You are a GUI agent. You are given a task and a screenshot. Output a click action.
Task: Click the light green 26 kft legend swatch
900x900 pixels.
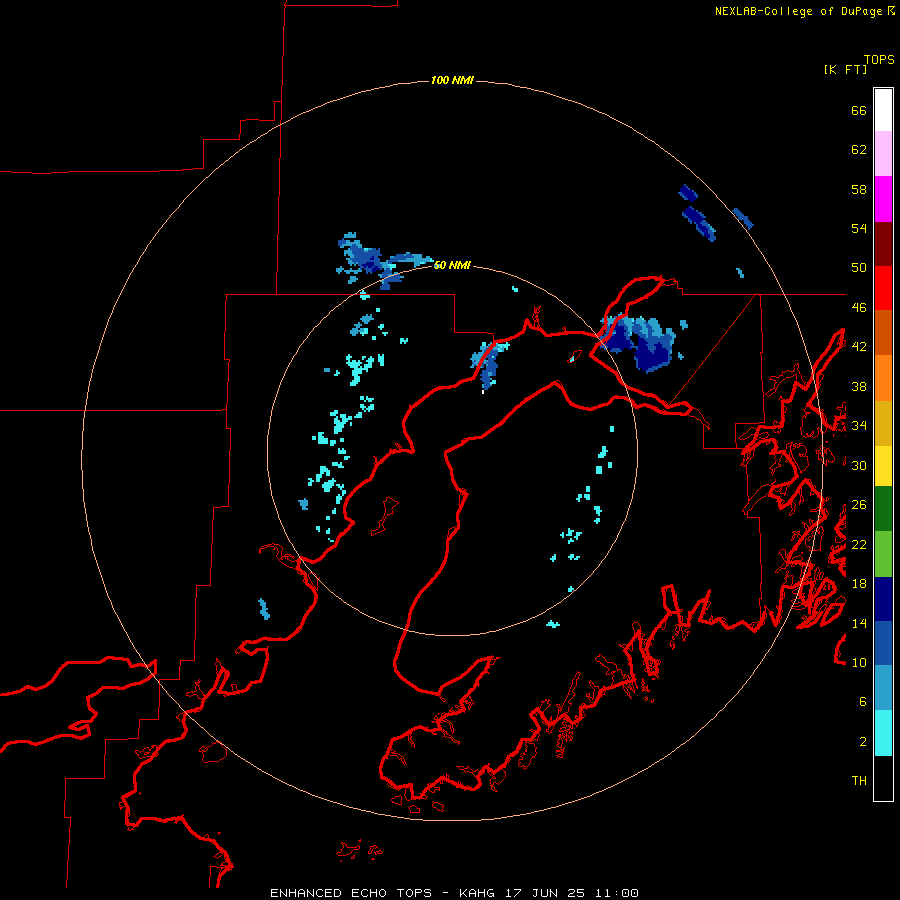coord(883,554)
